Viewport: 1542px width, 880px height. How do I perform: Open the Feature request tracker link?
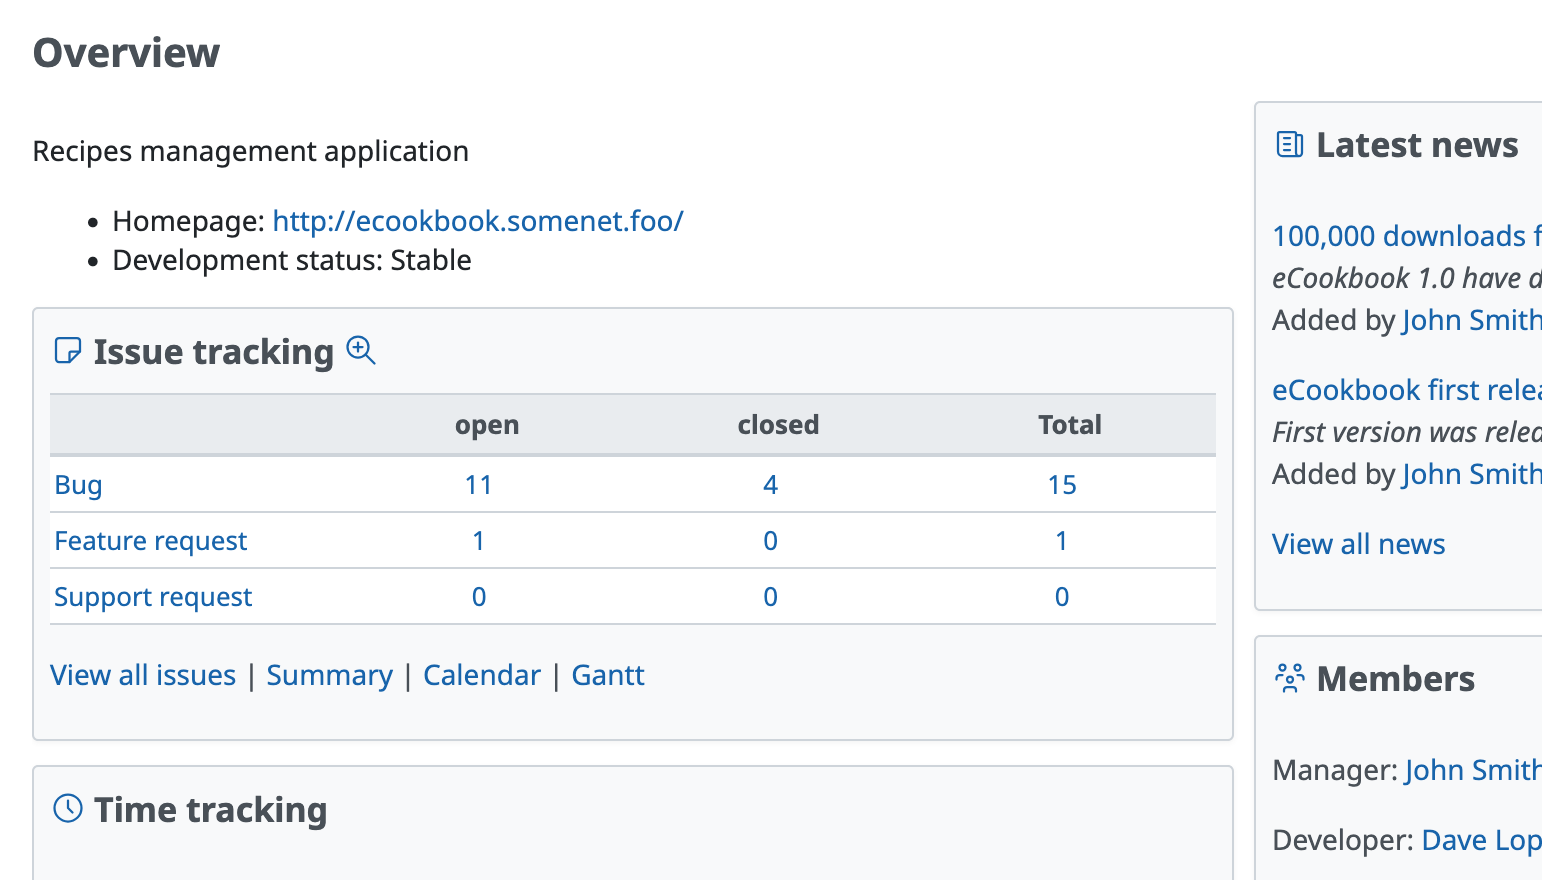[x=150, y=541]
